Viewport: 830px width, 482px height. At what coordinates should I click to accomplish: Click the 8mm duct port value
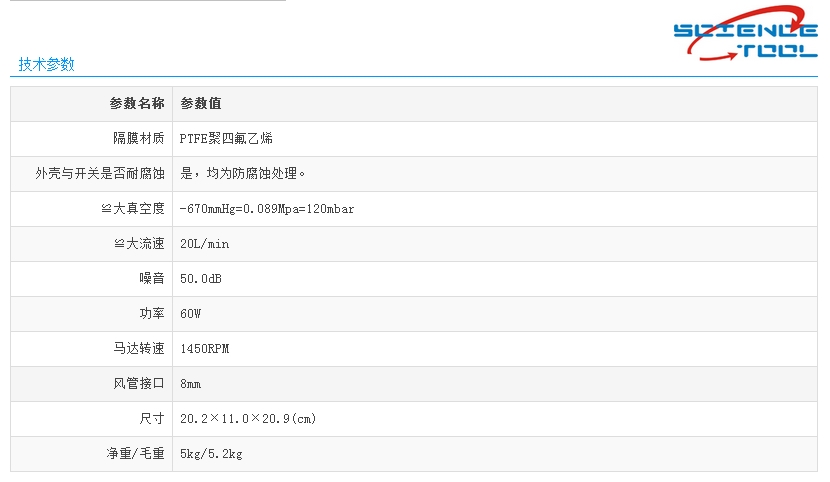(x=191, y=384)
